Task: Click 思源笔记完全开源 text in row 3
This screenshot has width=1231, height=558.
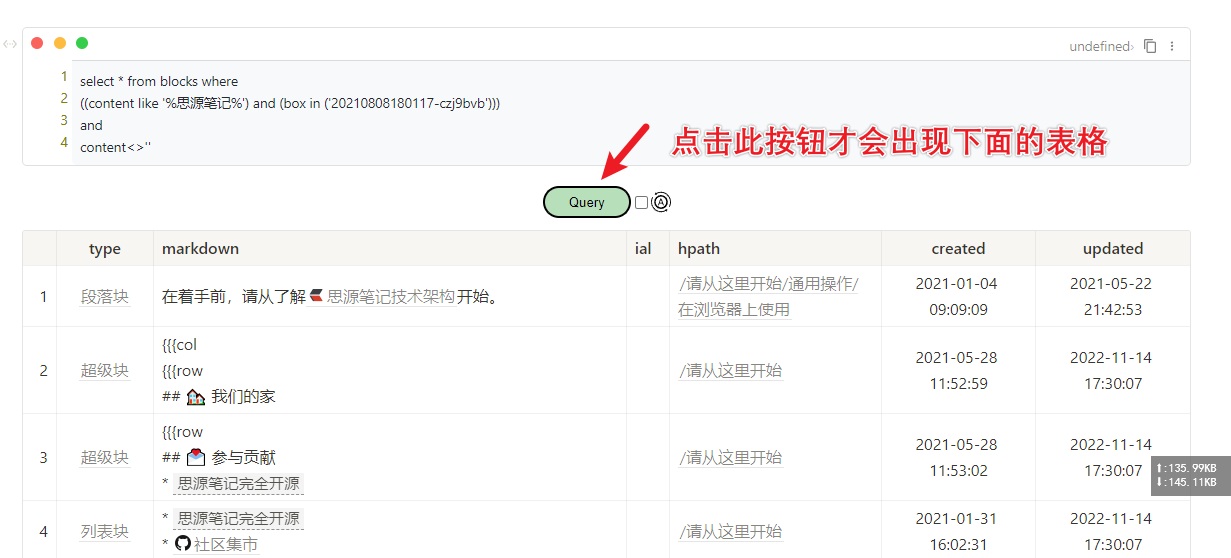Action: pos(238,484)
